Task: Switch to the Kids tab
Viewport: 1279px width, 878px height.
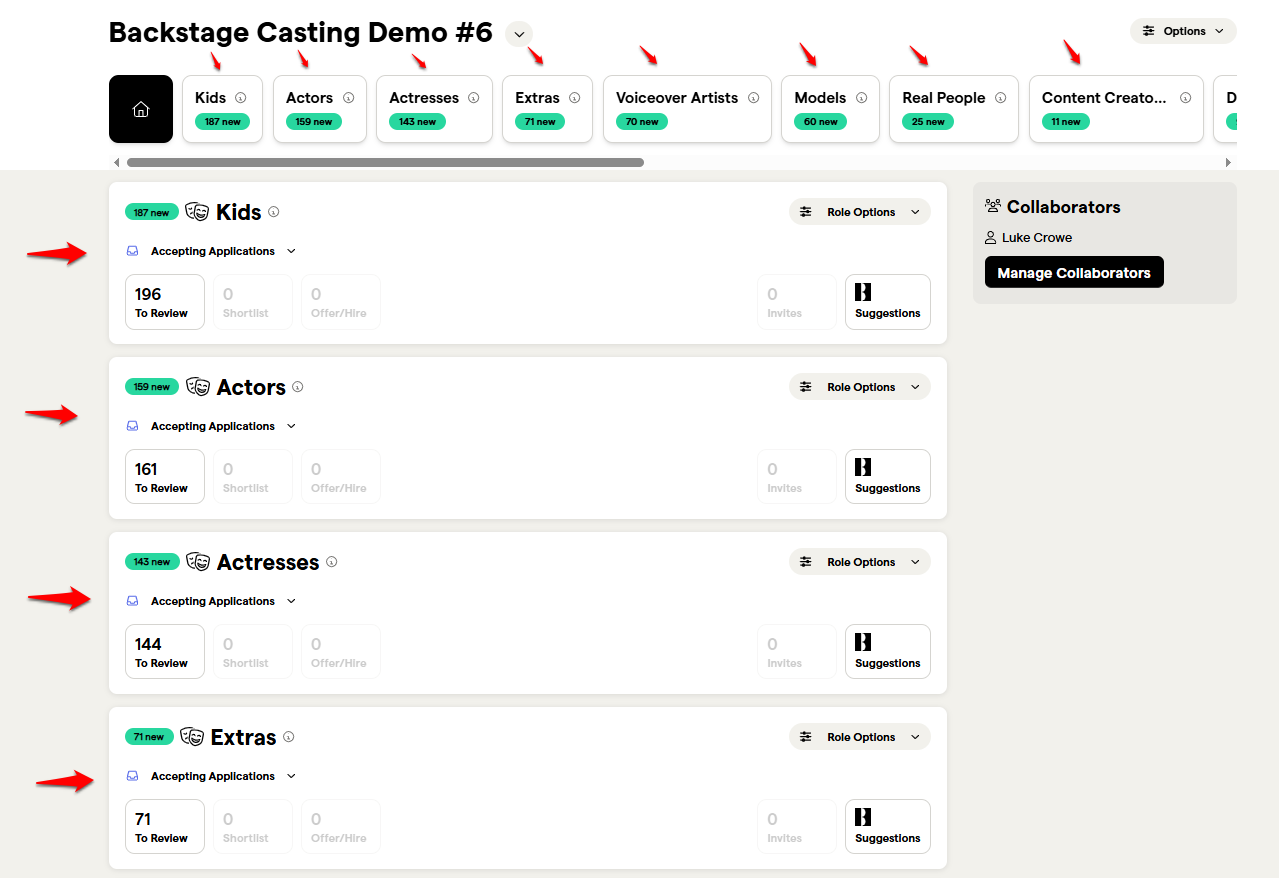Action: click(x=222, y=109)
